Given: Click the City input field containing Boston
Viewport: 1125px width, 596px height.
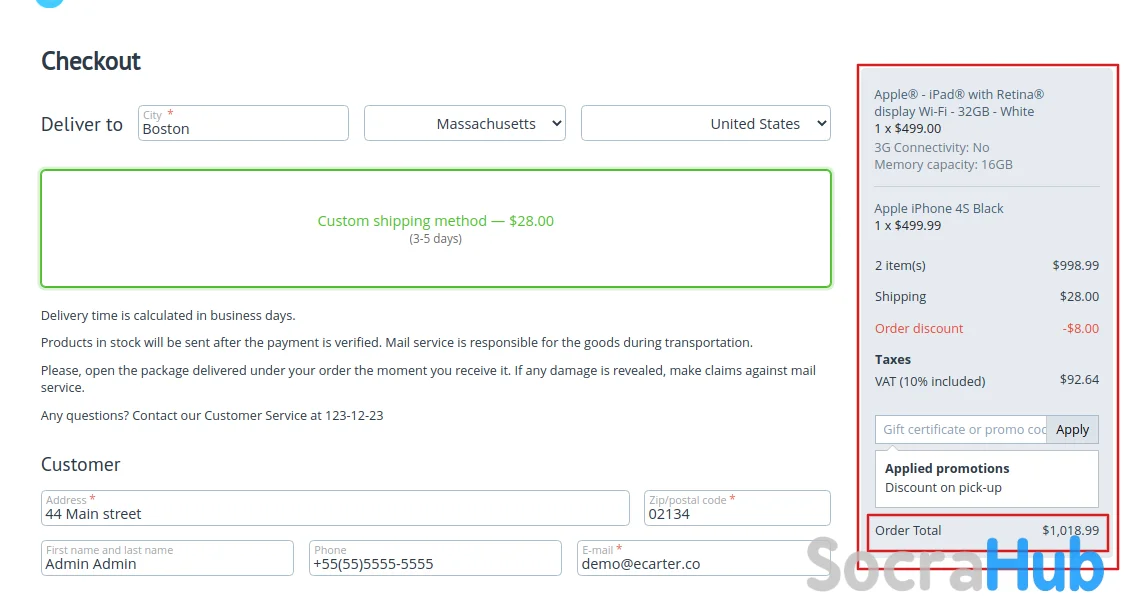Looking at the screenshot, I should coord(243,123).
